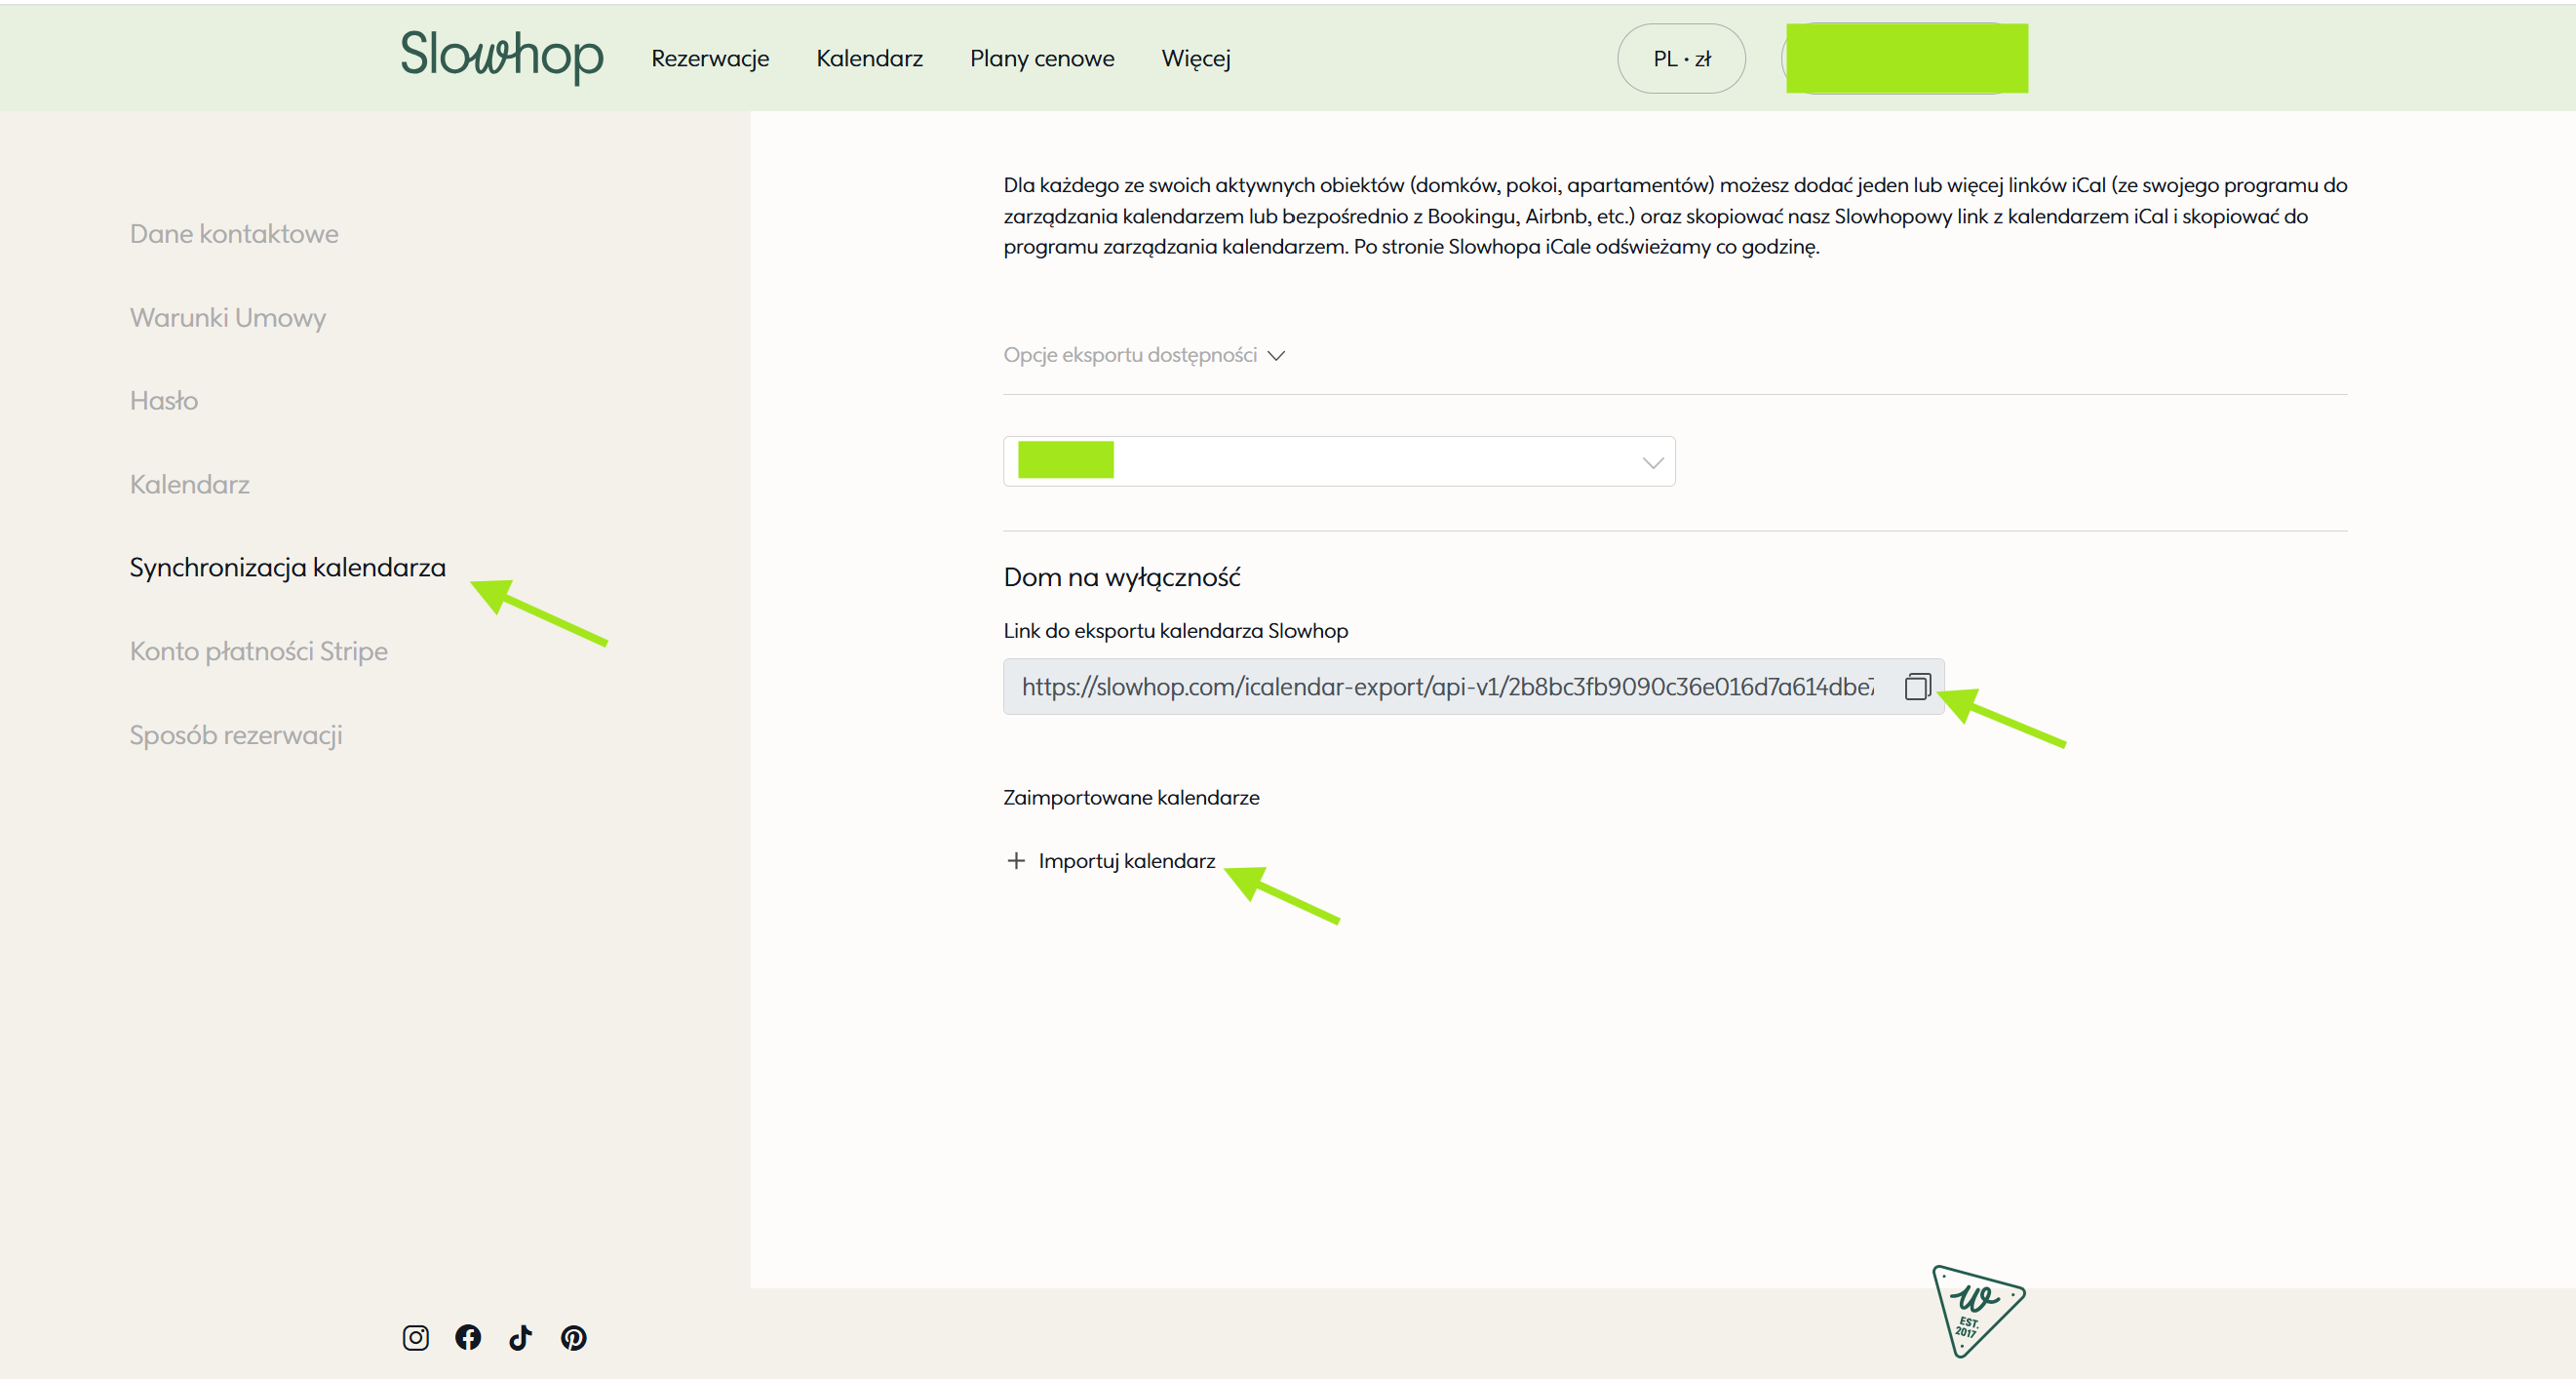Open Slowhop Facebook page
The image size is (2576, 1379).
click(x=467, y=1337)
